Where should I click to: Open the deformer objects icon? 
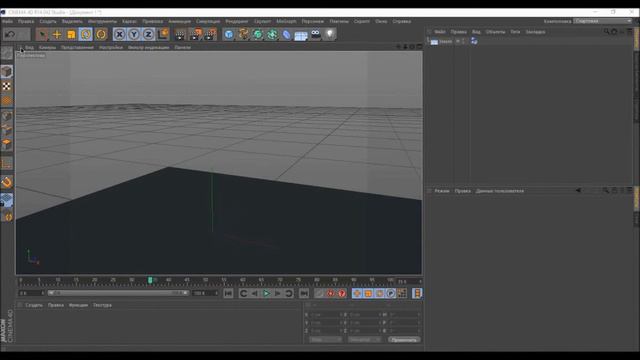click(x=287, y=34)
